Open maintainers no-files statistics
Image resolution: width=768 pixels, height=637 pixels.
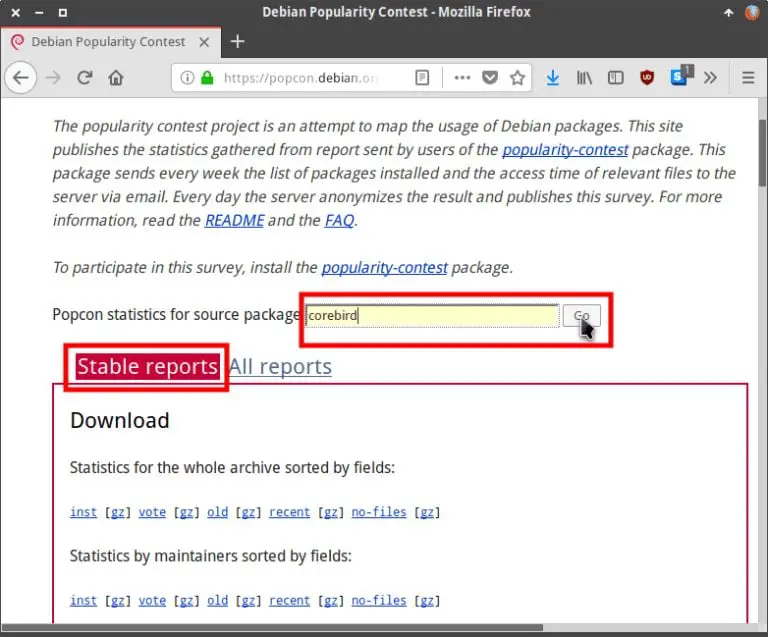[x=379, y=600]
